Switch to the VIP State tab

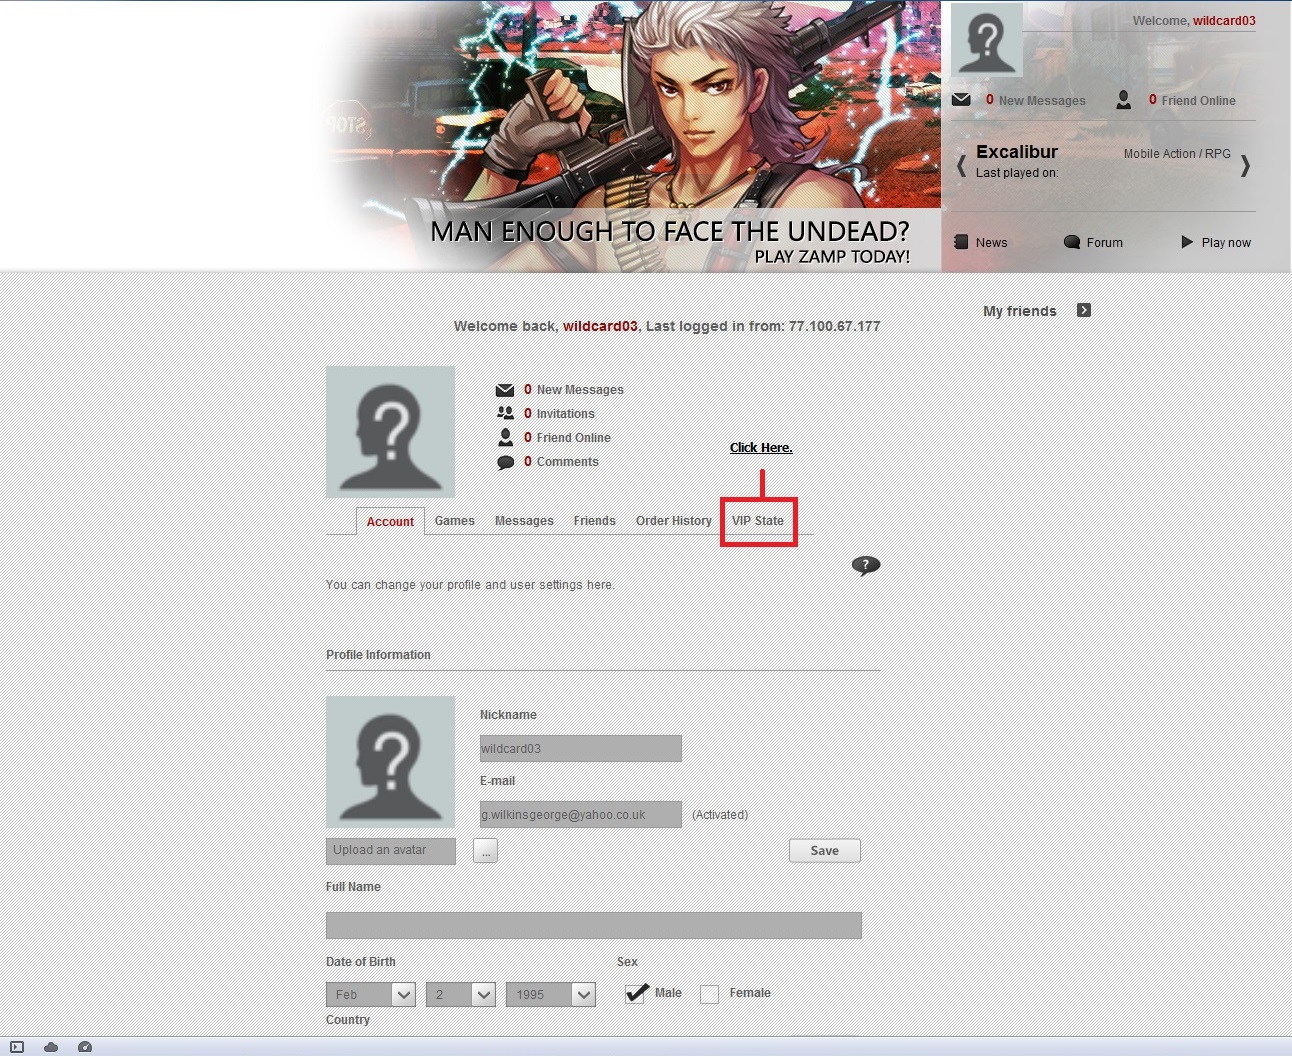pyautogui.click(x=758, y=521)
